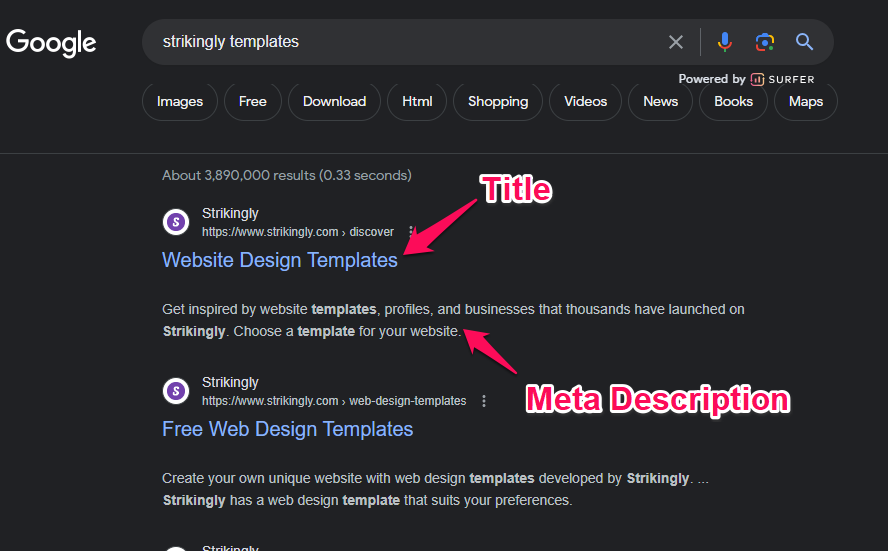Switch to Videos results
888x551 pixels.
click(586, 101)
